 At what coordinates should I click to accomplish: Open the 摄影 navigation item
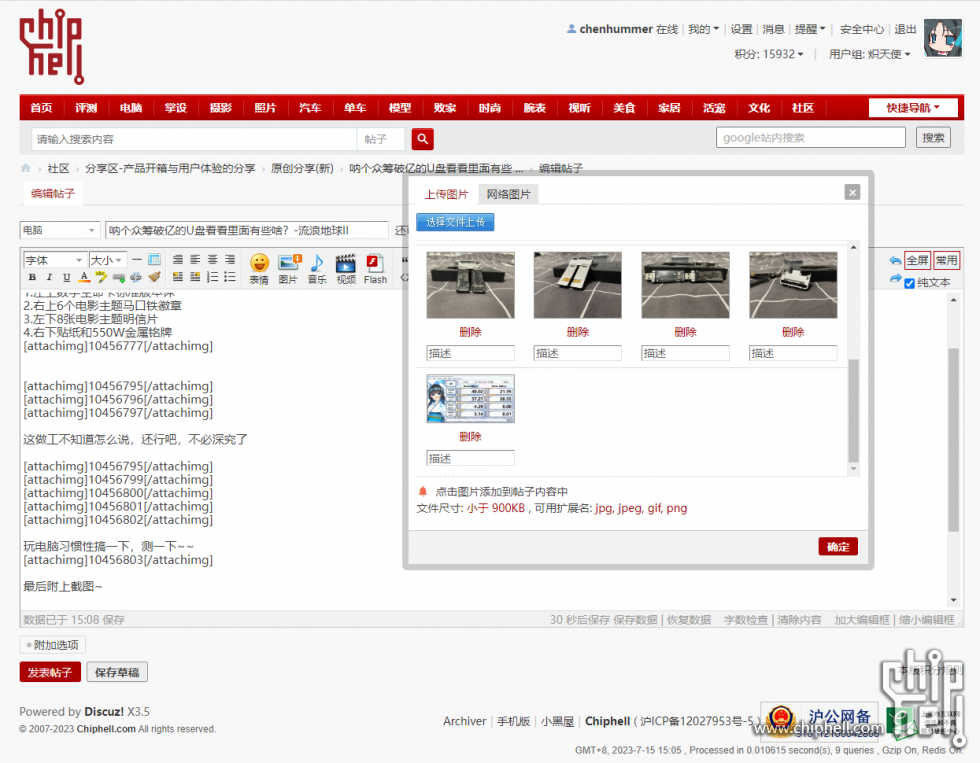point(221,107)
